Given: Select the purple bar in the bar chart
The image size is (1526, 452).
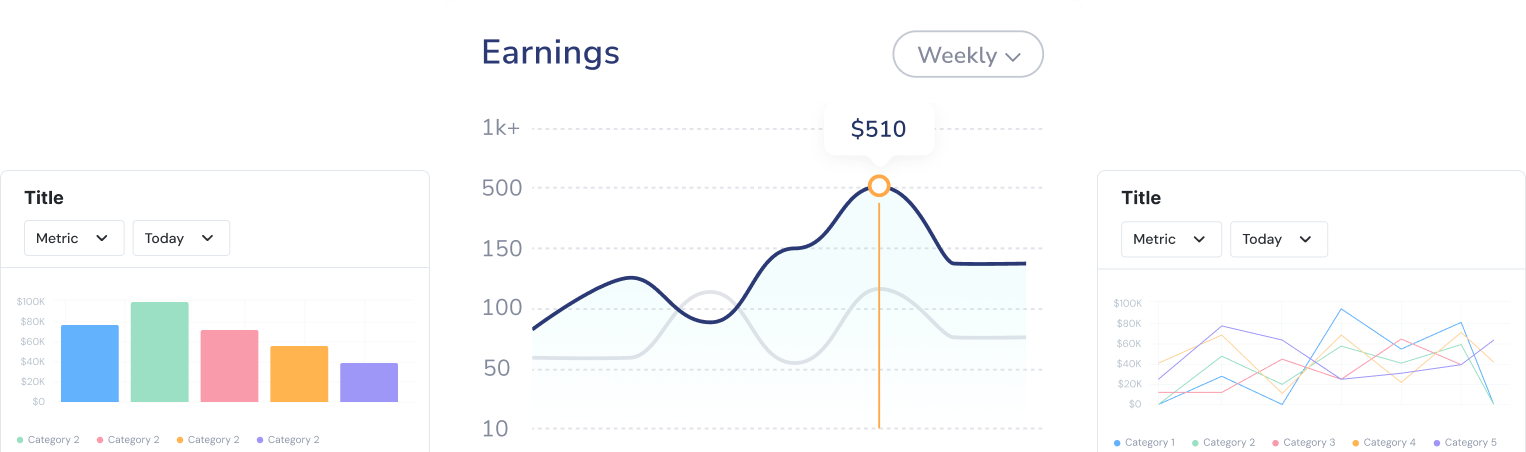Looking at the screenshot, I should point(369,382).
